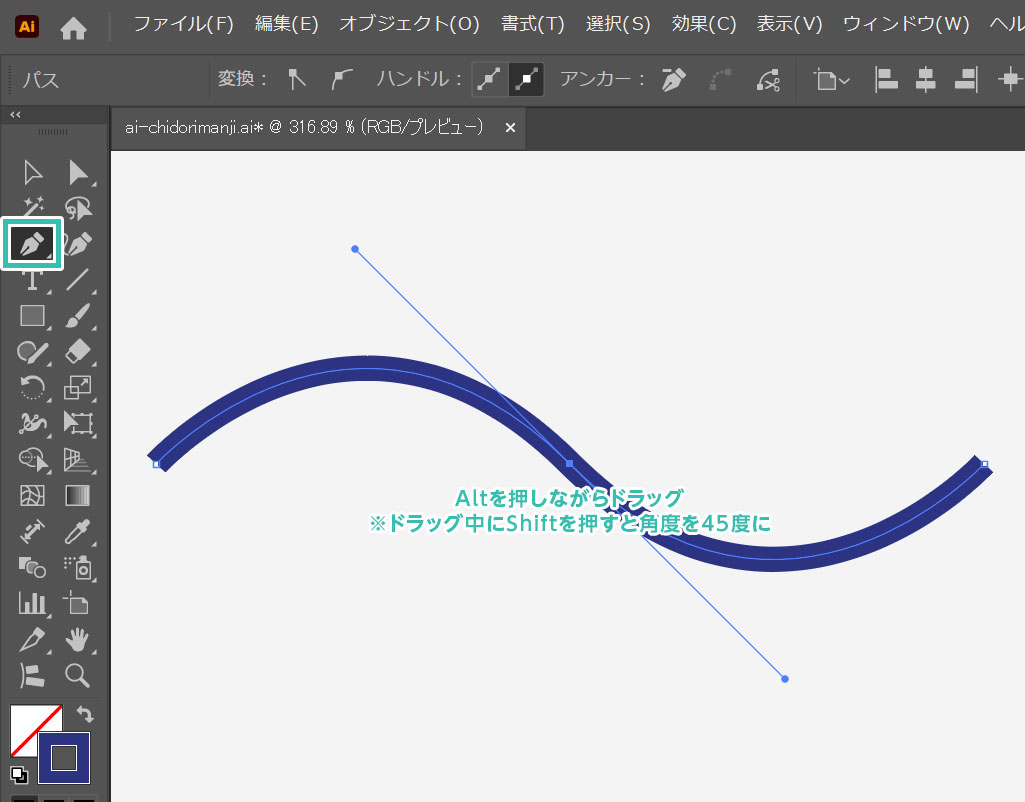Open the transform options dropdown

pyautogui.click(x=831, y=80)
